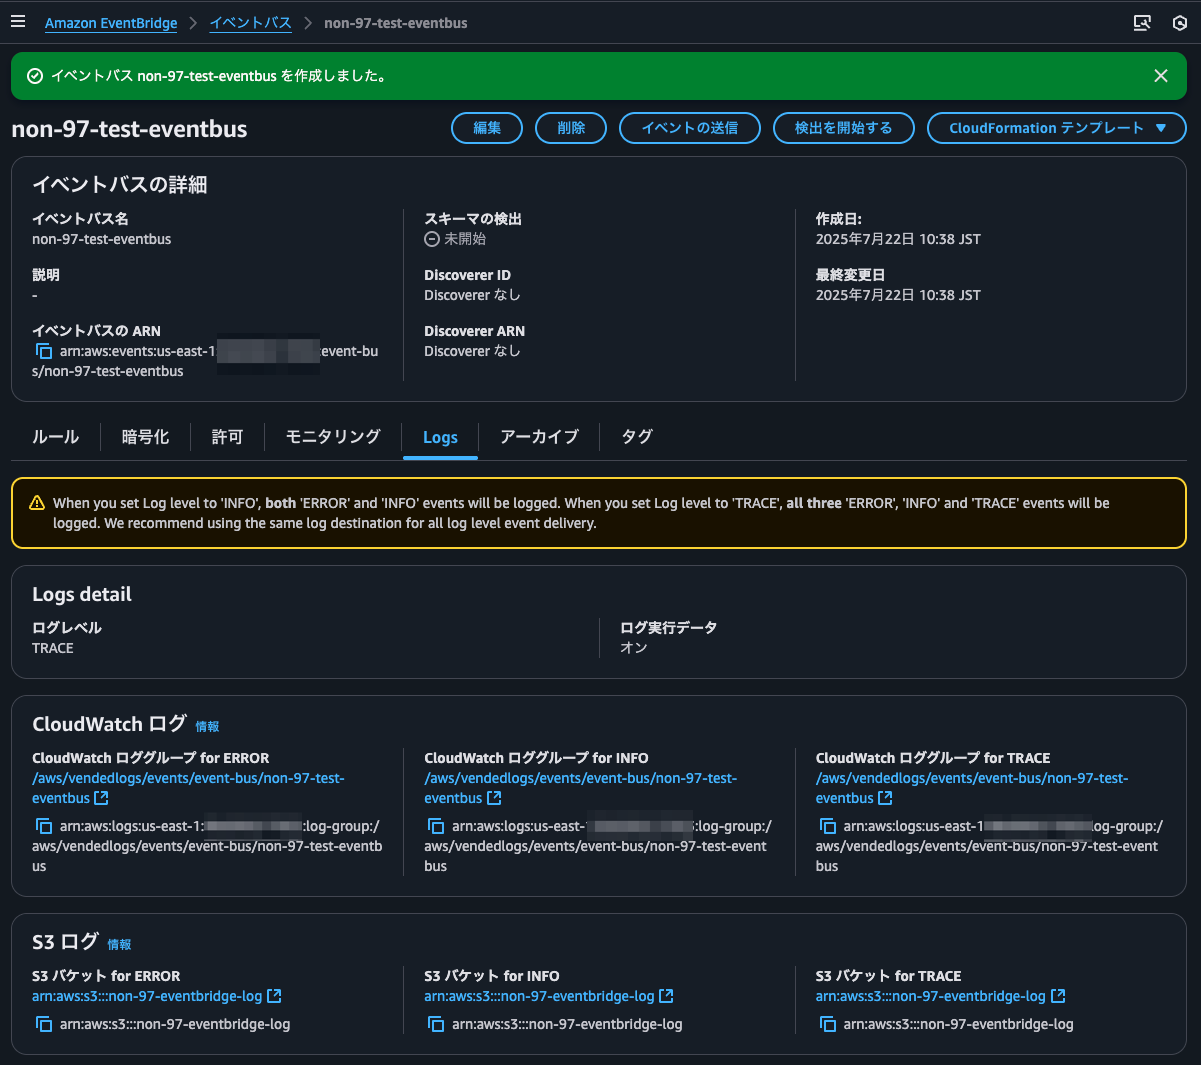Go to Amazon EventBridge breadcrumb link
The image size is (1201, 1065).
coord(111,23)
